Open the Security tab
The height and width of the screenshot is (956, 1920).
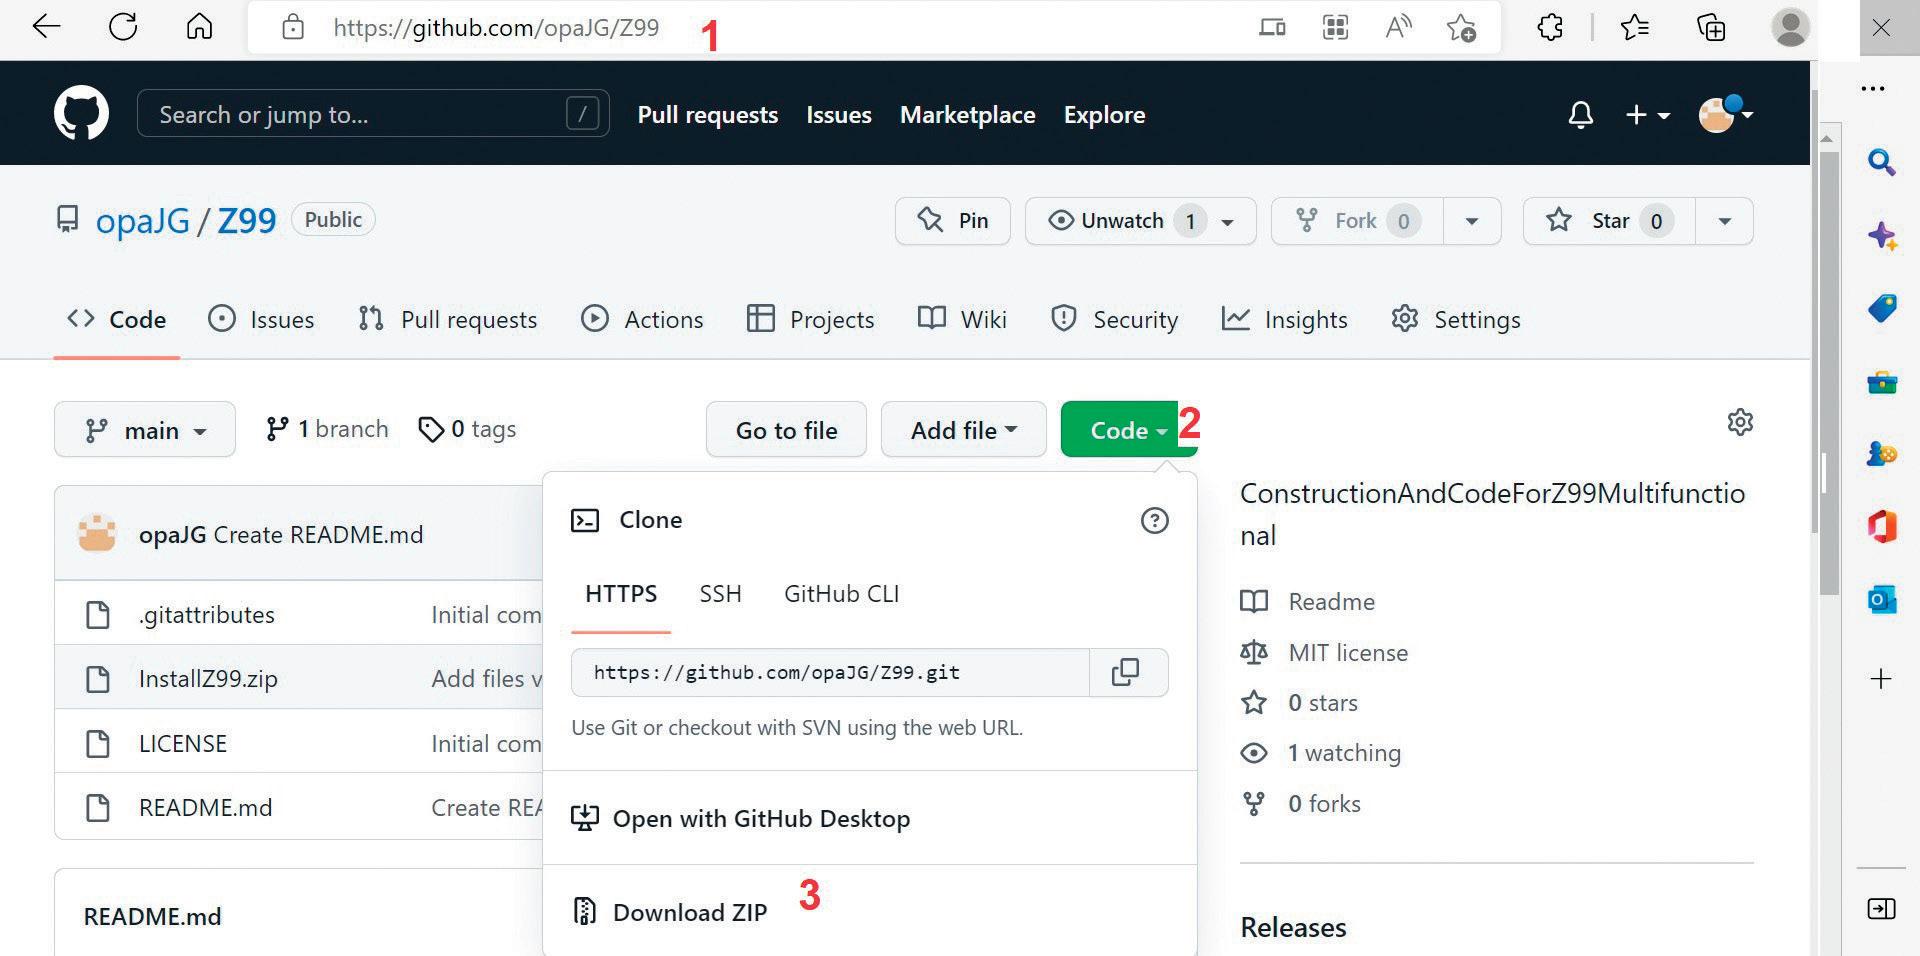point(1114,319)
